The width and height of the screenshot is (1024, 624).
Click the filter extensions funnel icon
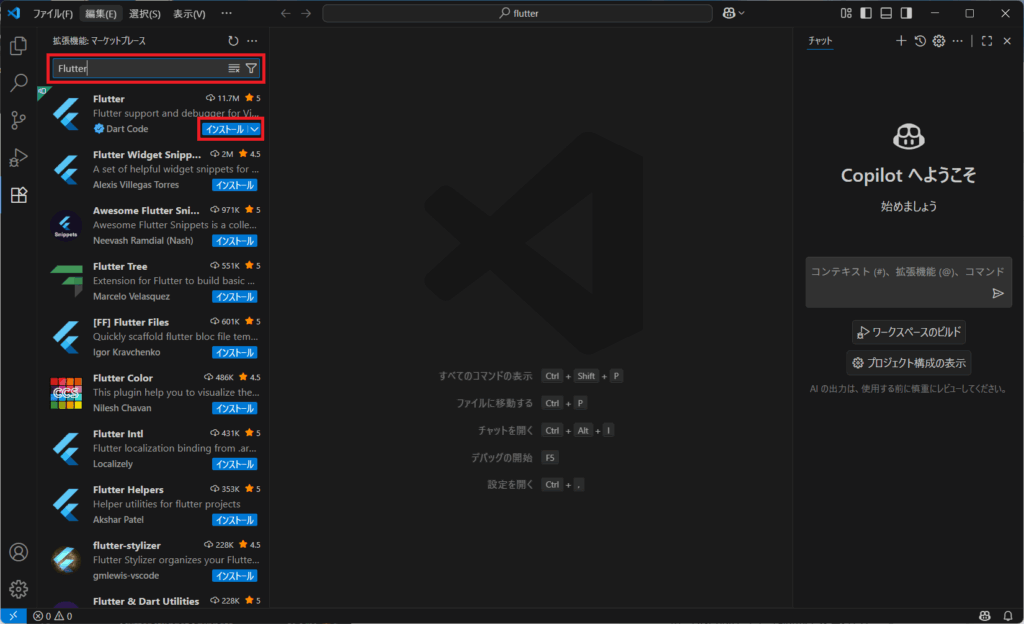[251, 69]
